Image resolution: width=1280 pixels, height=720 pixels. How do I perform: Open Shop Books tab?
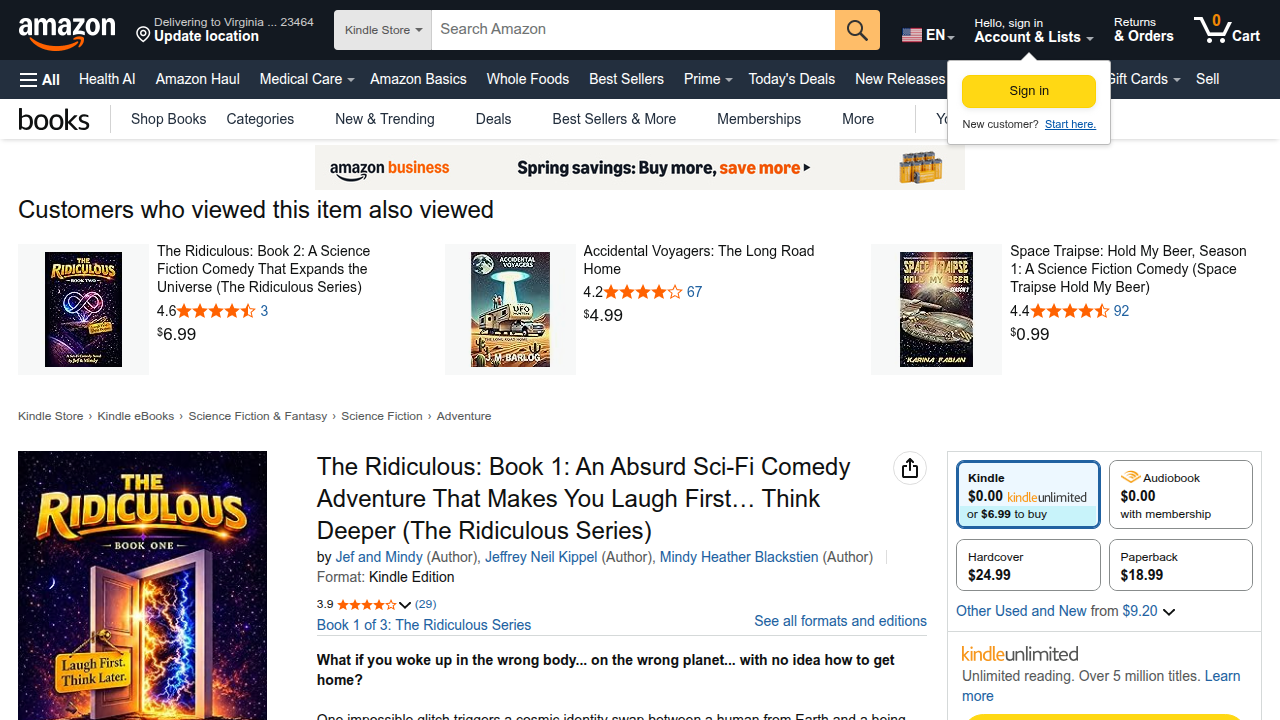coord(168,119)
